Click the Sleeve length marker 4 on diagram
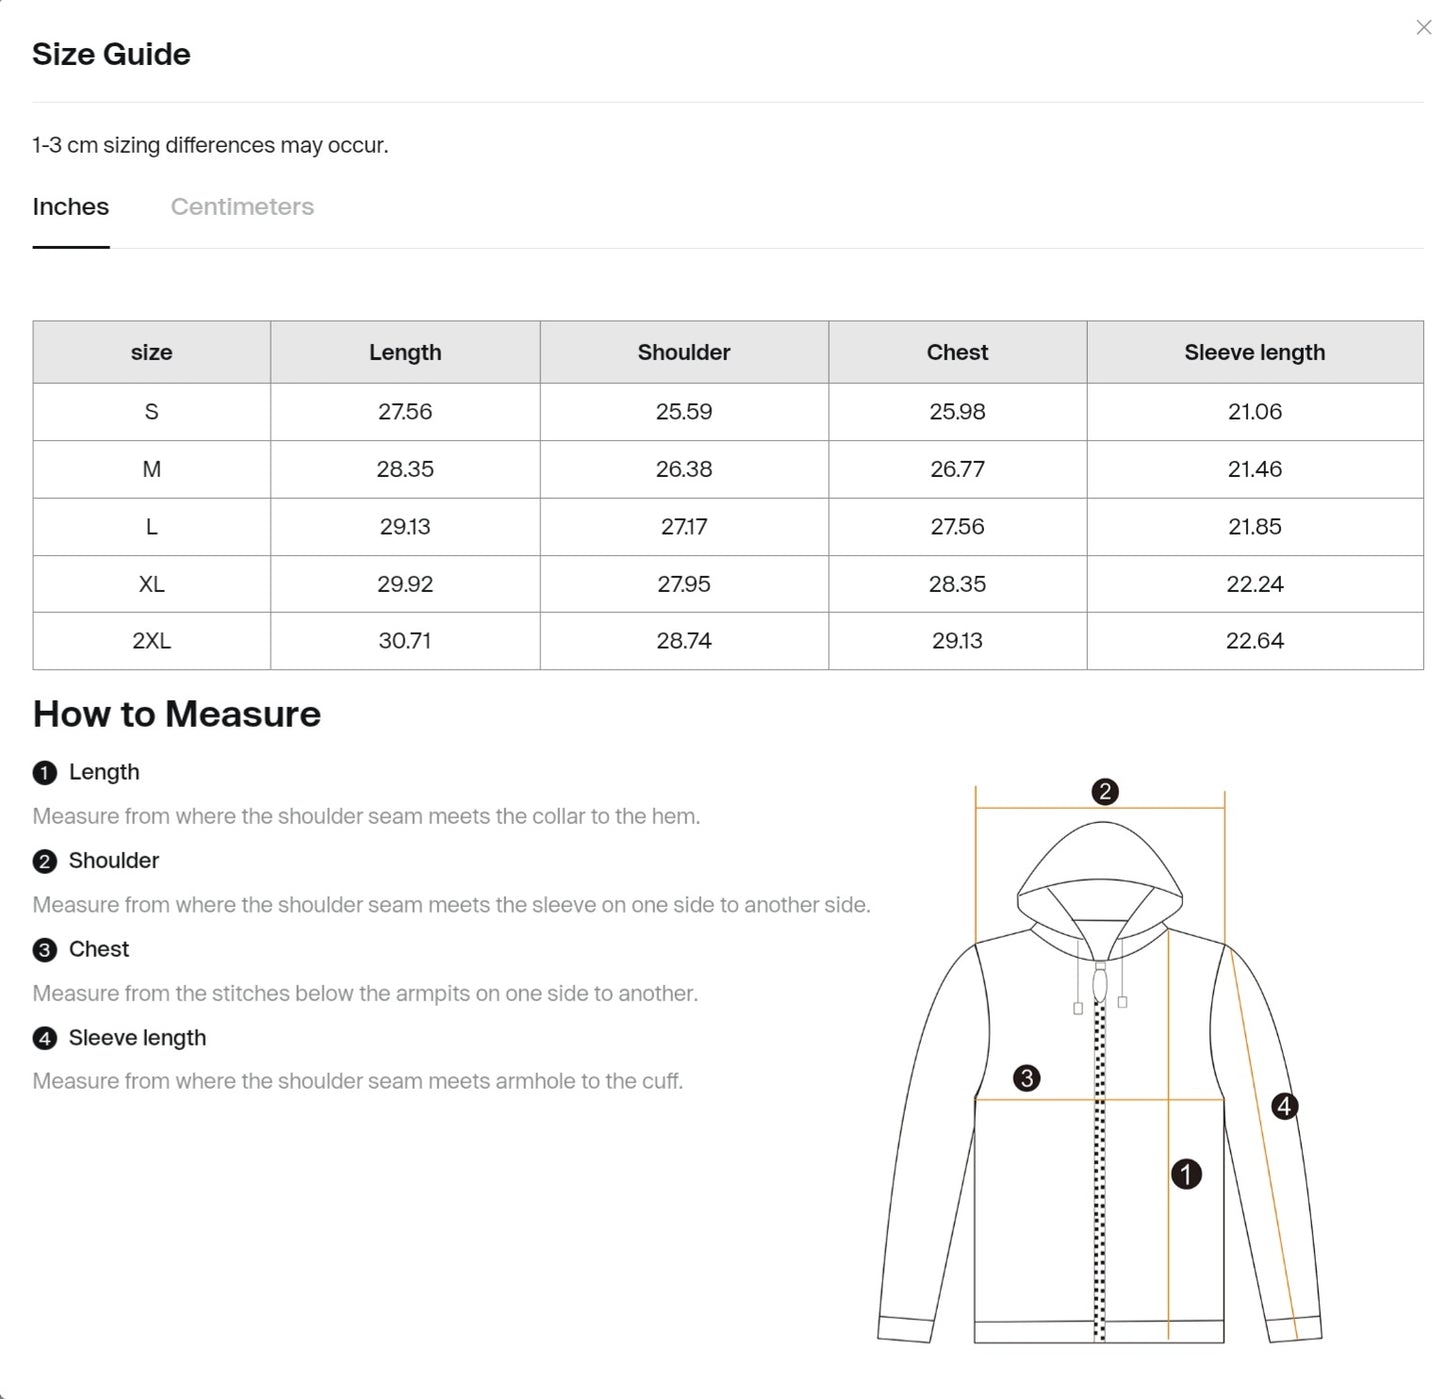The width and height of the screenshot is (1445, 1399). [x=1284, y=1106]
